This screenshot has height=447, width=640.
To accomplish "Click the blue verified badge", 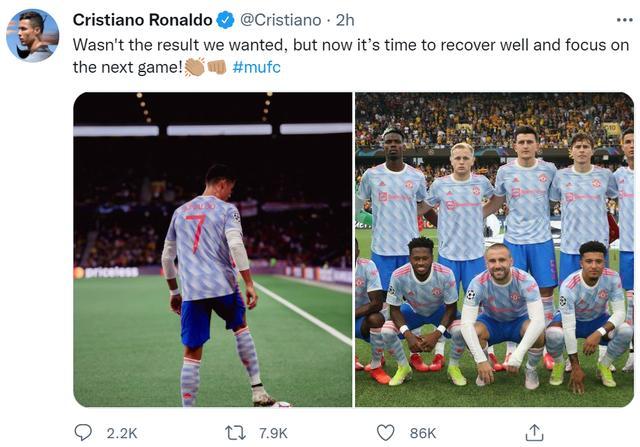I will [226, 20].
